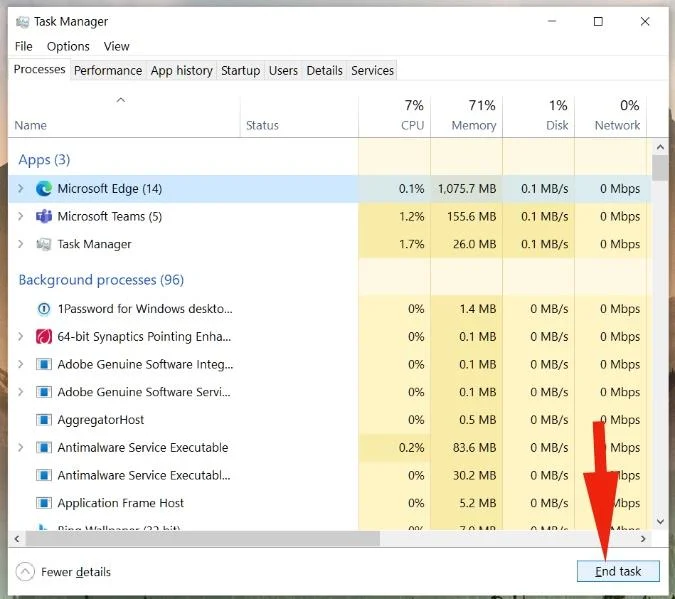Click the Task Manager row icon

point(44,244)
